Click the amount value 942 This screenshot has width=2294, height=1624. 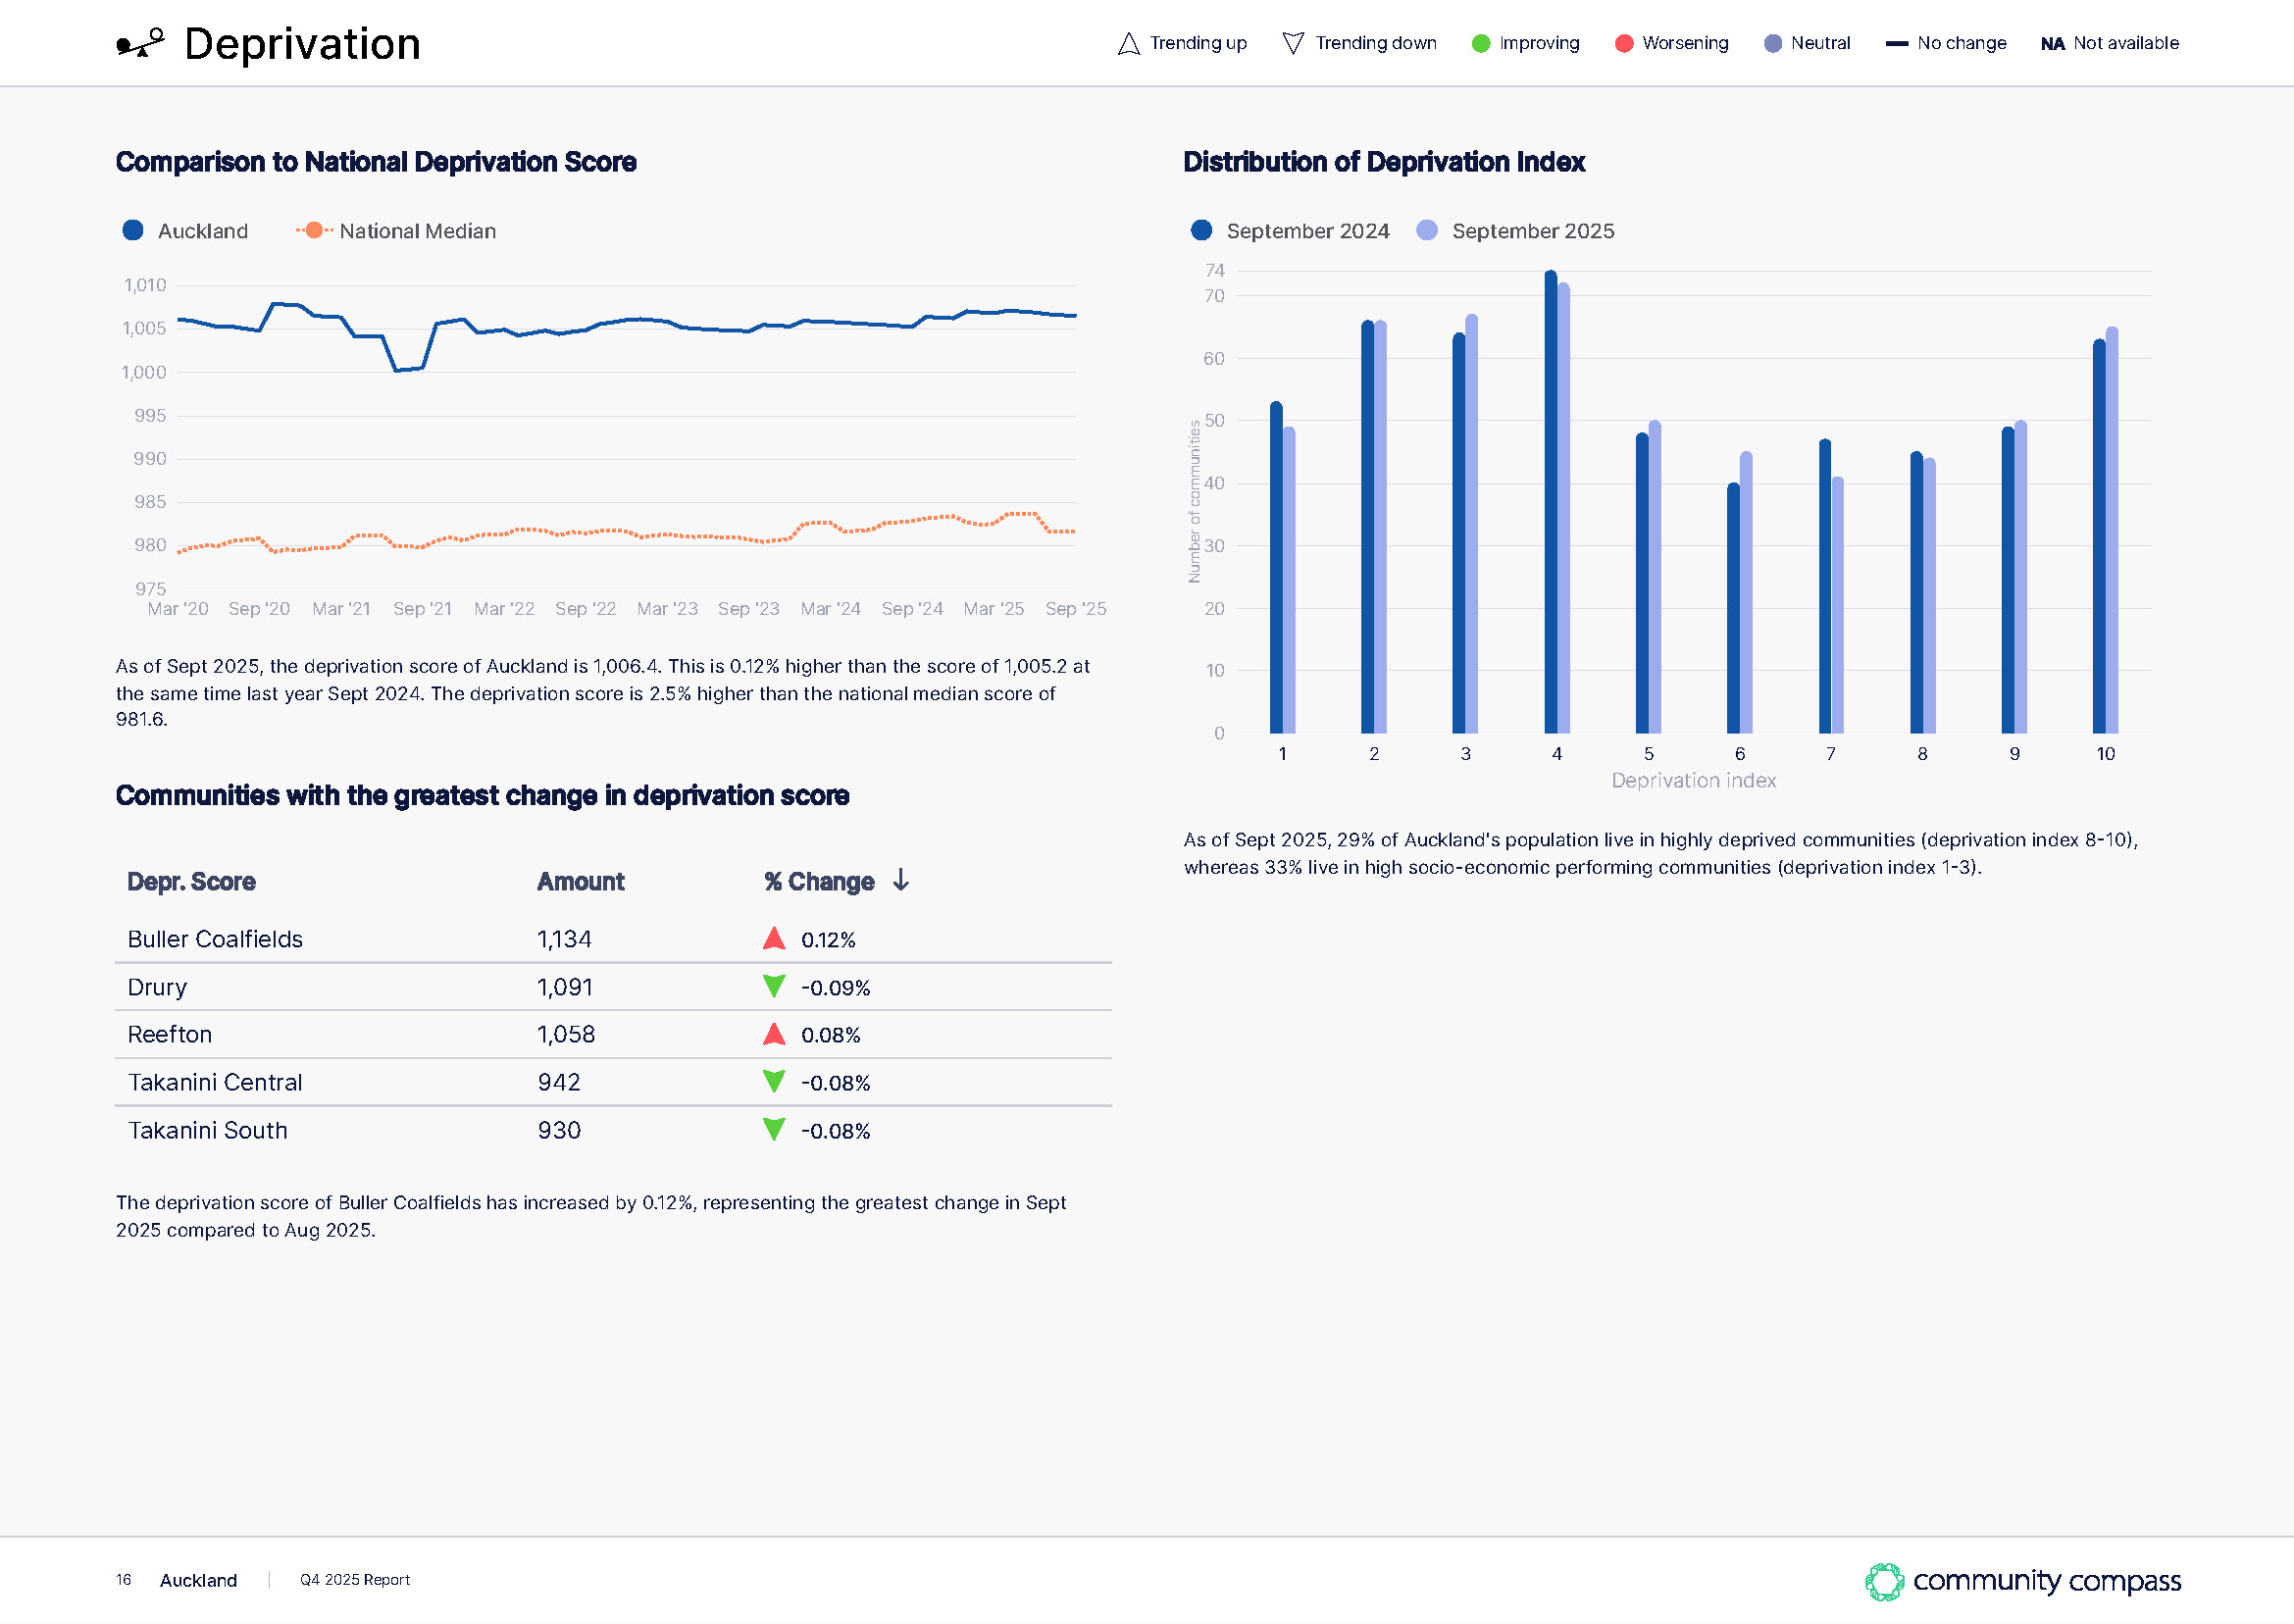click(559, 1082)
